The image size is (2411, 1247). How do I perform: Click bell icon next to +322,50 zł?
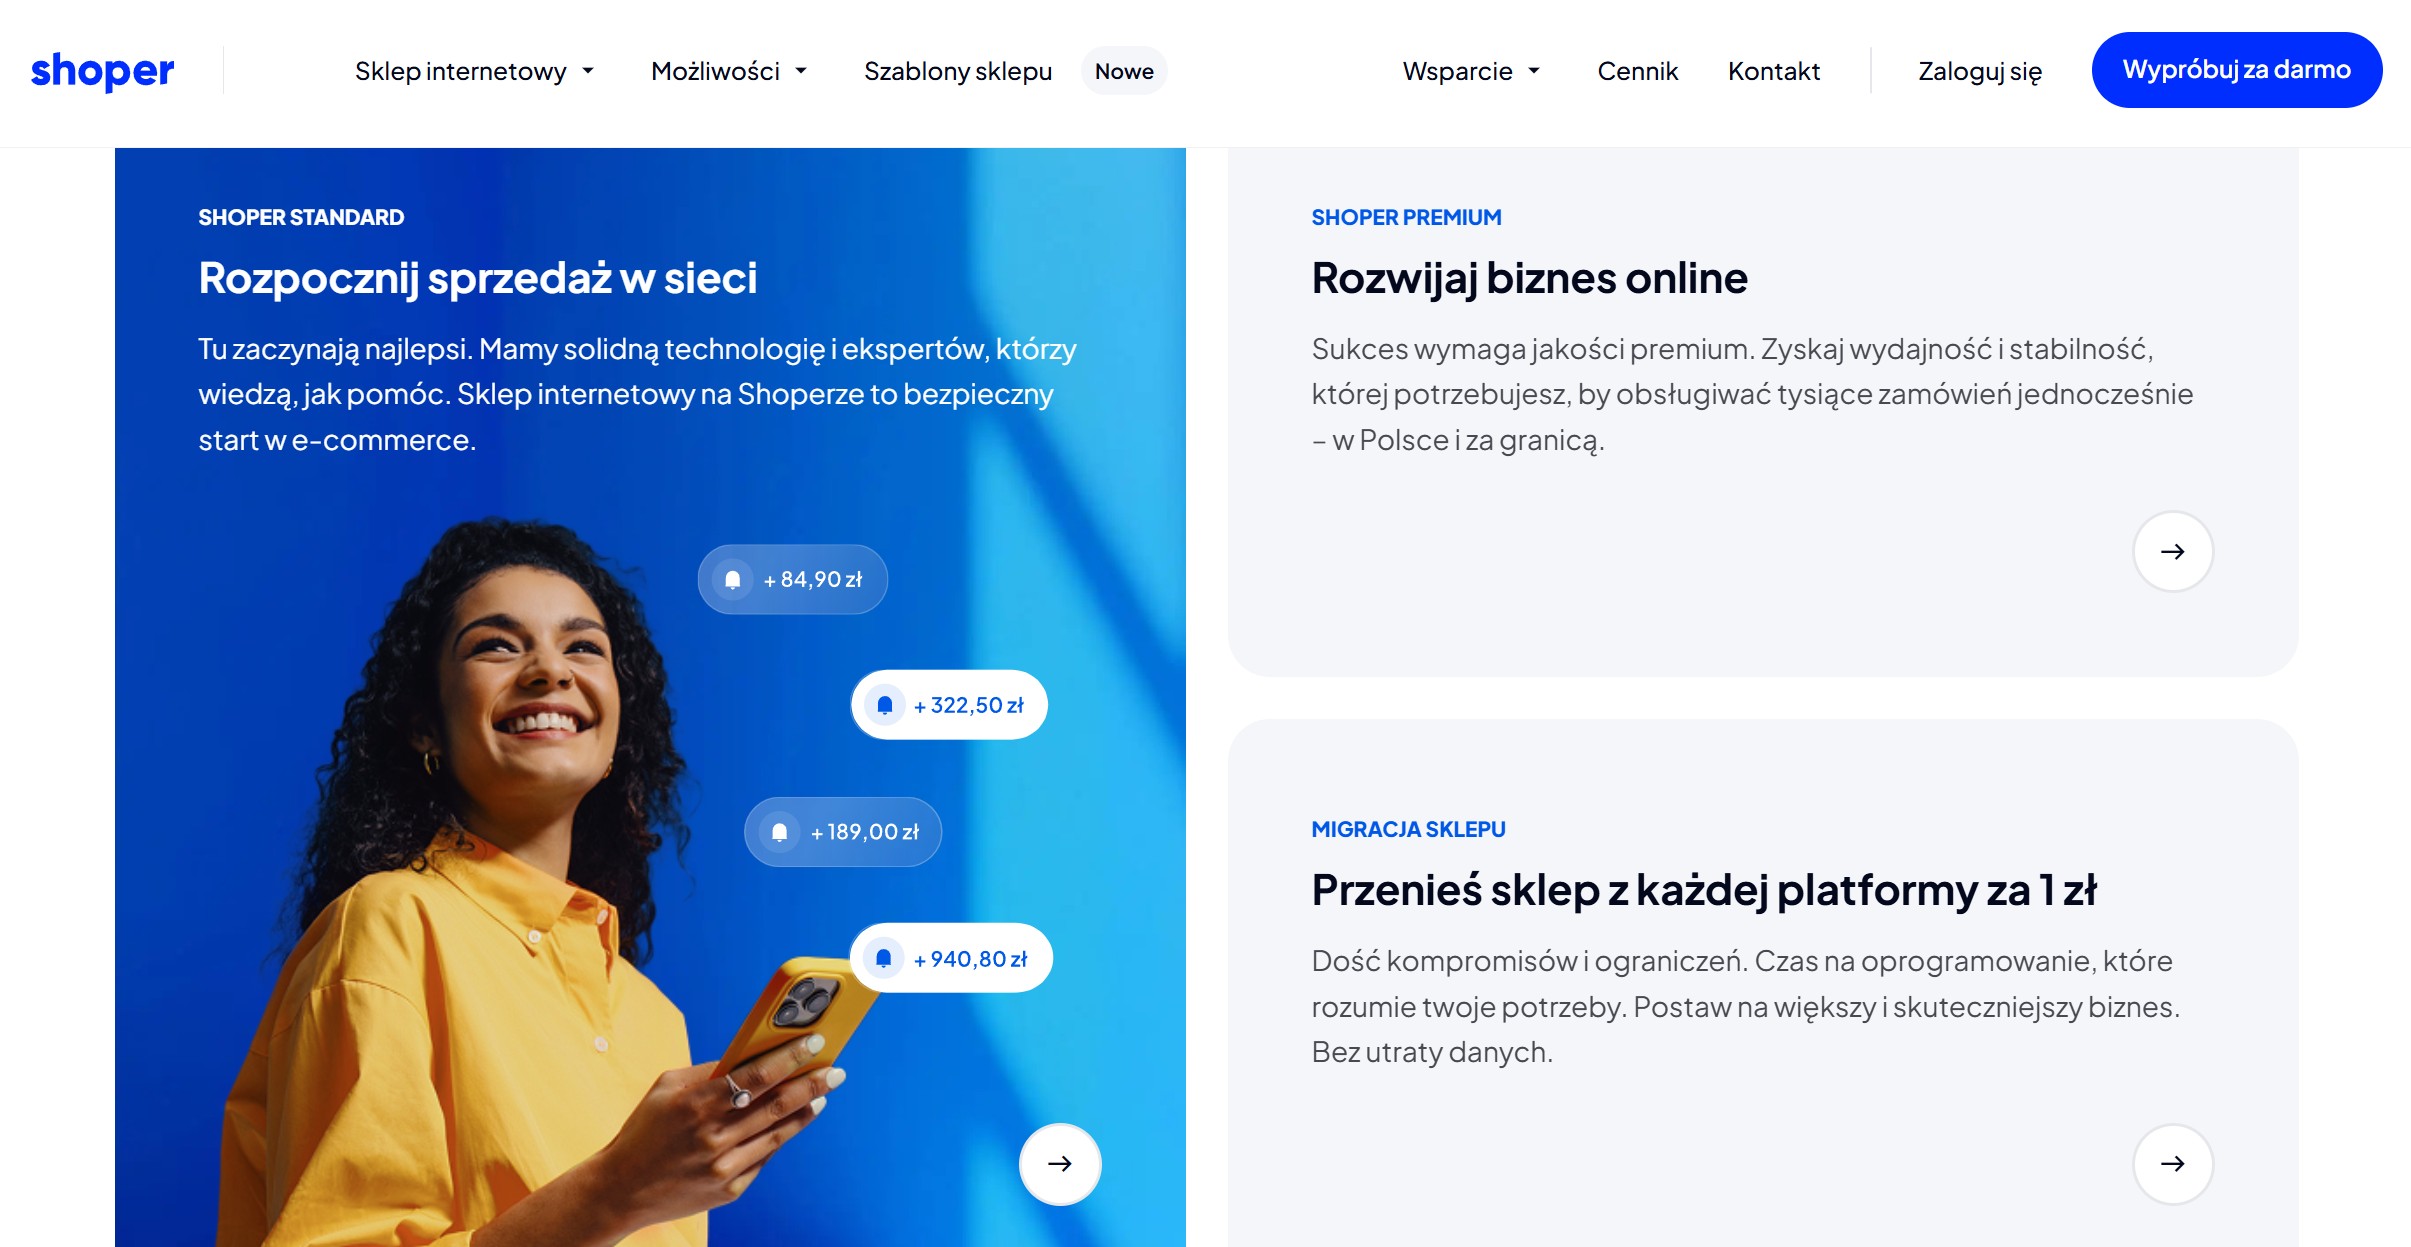[x=885, y=705]
